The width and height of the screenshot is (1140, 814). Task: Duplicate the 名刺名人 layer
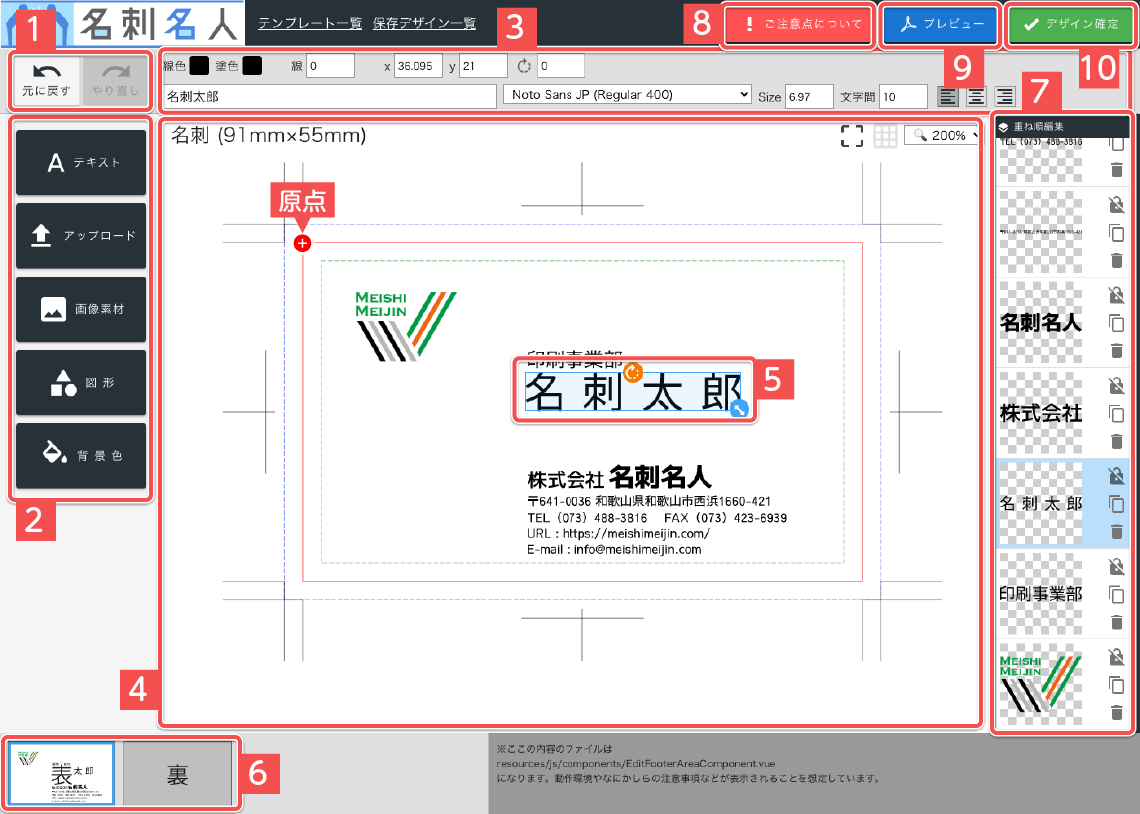tap(1116, 323)
